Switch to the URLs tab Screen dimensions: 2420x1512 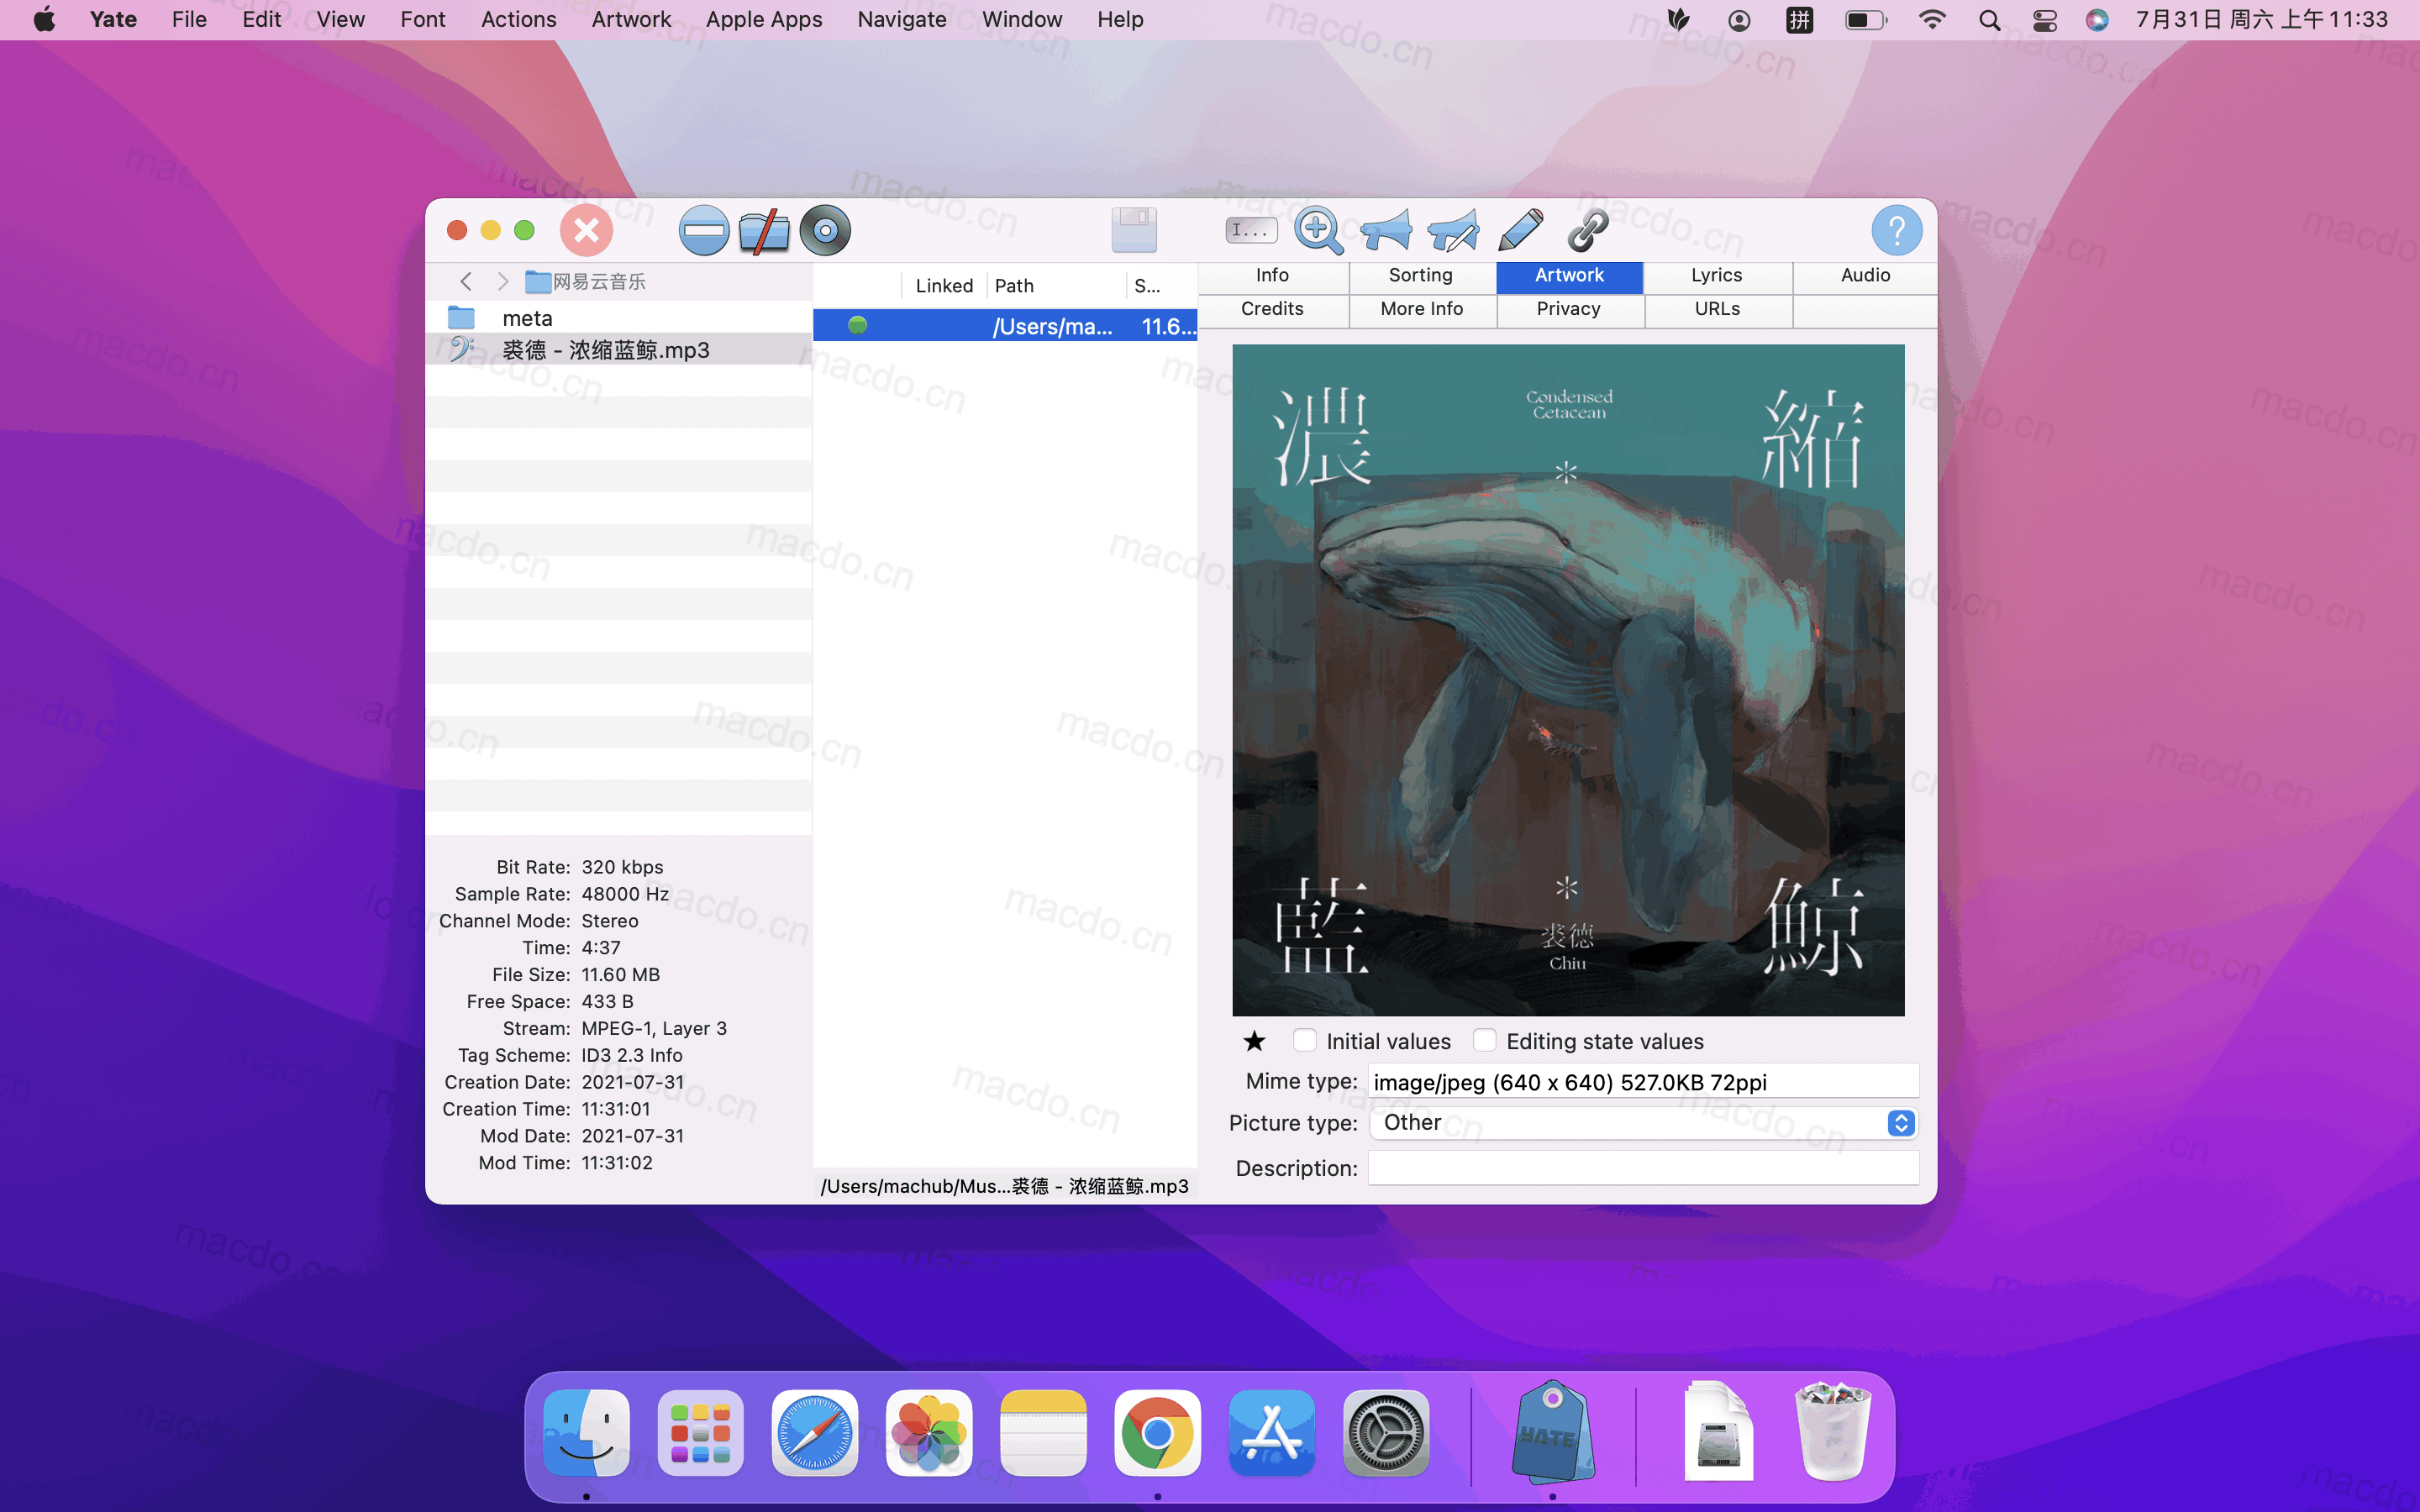1717,310
